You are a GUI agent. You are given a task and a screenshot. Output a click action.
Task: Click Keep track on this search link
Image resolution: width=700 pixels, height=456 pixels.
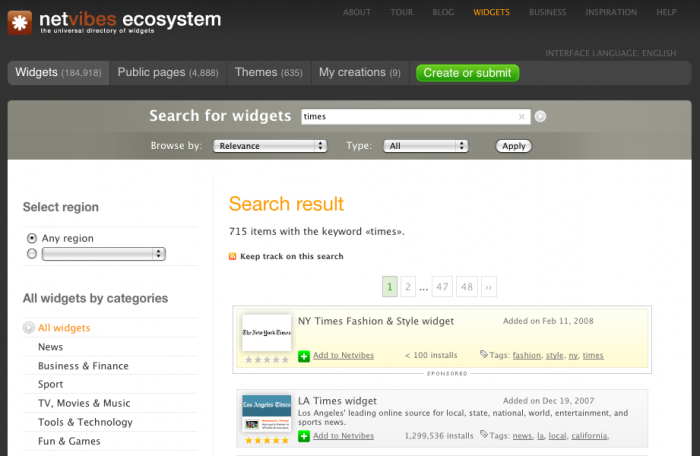pos(292,256)
